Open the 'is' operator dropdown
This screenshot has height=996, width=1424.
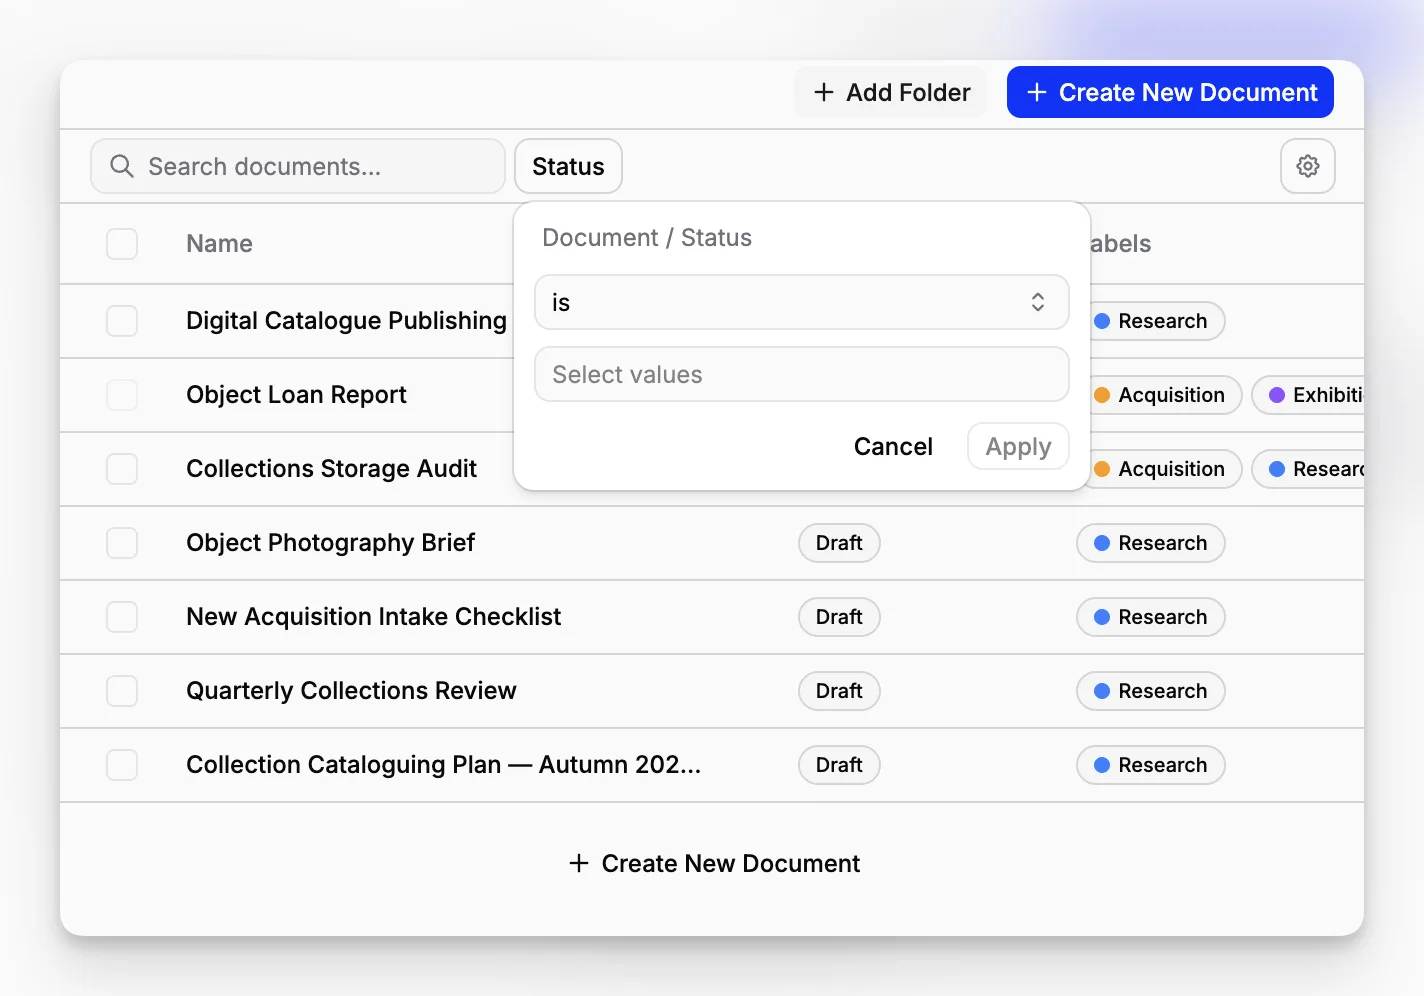pos(802,302)
